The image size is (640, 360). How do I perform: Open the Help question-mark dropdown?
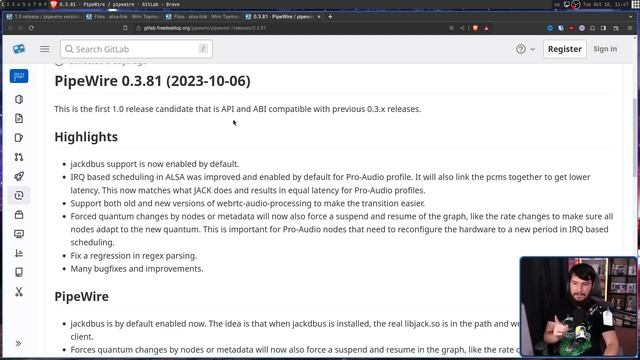tap(525, 49)
